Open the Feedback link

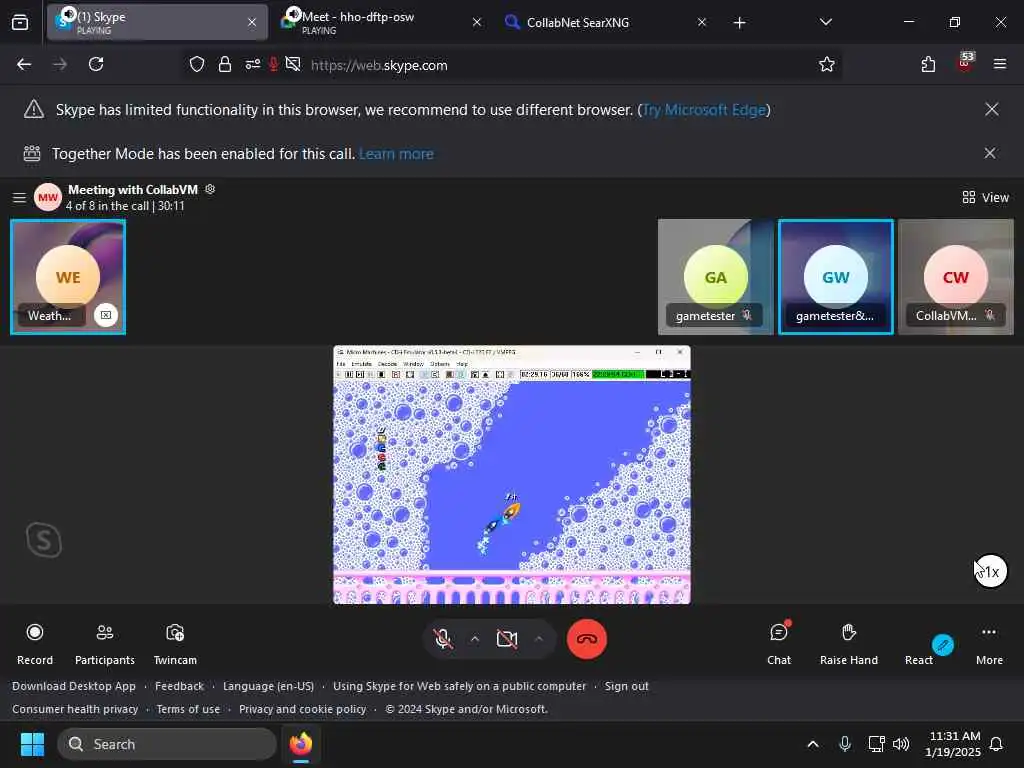(x=180, y=686)
